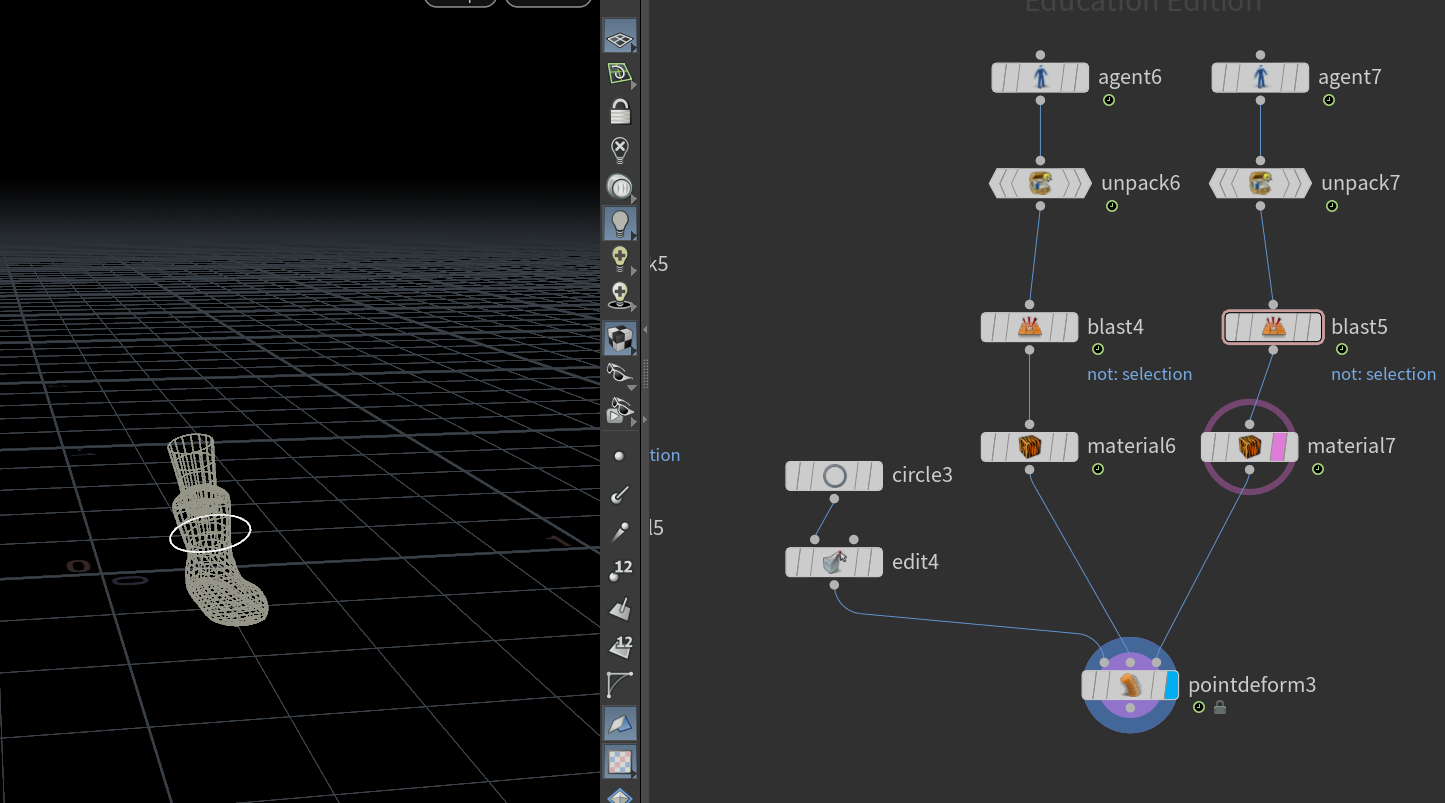Open the display options glasses icon
The image size is (1445, 803).
[x=620, y=374]
